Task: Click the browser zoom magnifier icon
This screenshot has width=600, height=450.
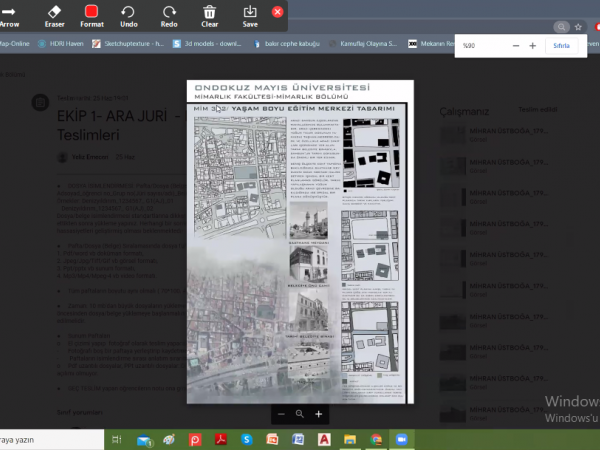Action: (x=561, y=27)
